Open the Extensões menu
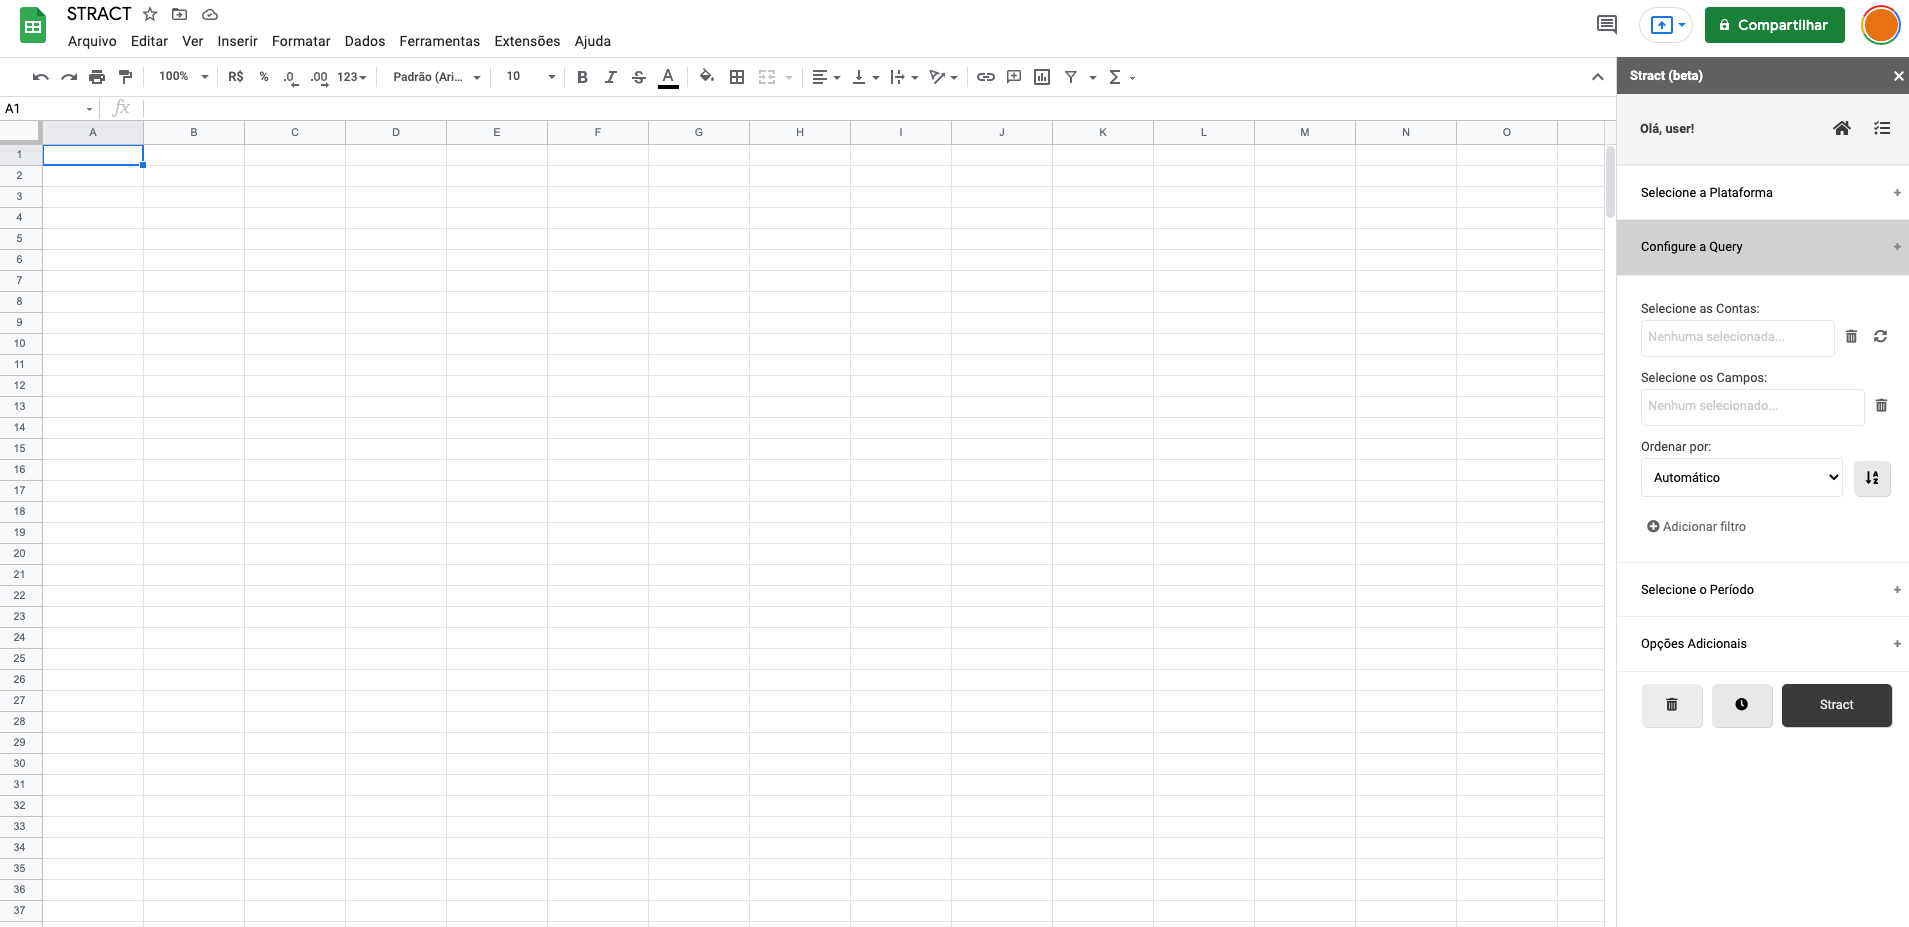The image size is (1909, 927). (x=527, y=41)
